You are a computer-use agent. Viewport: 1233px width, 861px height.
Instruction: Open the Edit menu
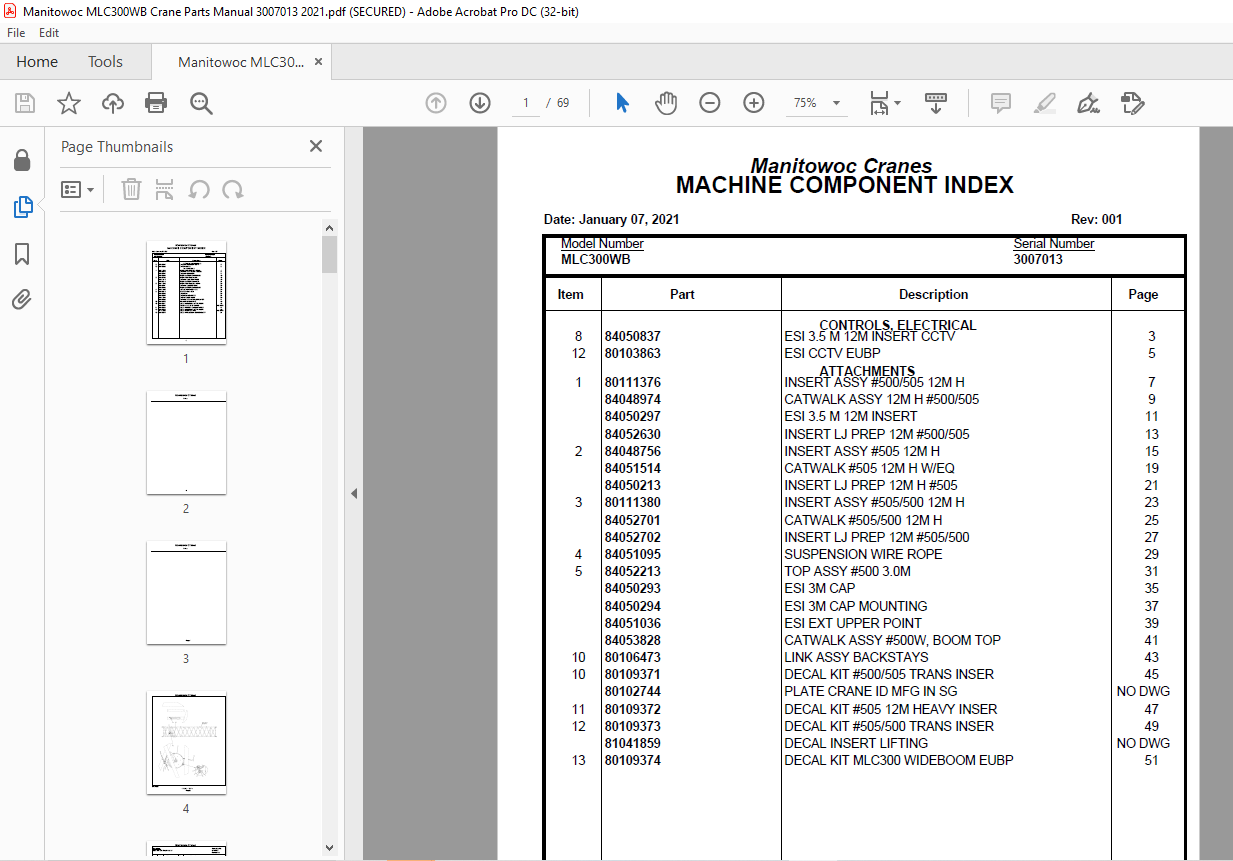point(49,33)
